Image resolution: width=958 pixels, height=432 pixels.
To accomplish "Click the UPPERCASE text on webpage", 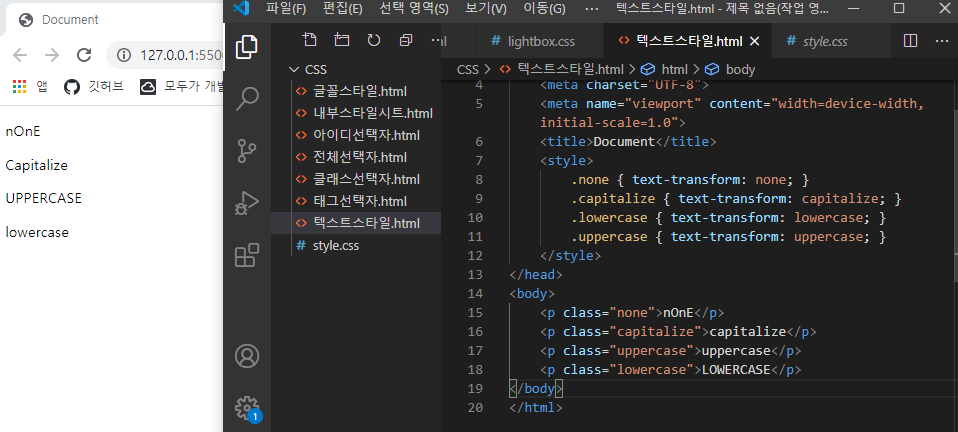I will tap(43, 199).
